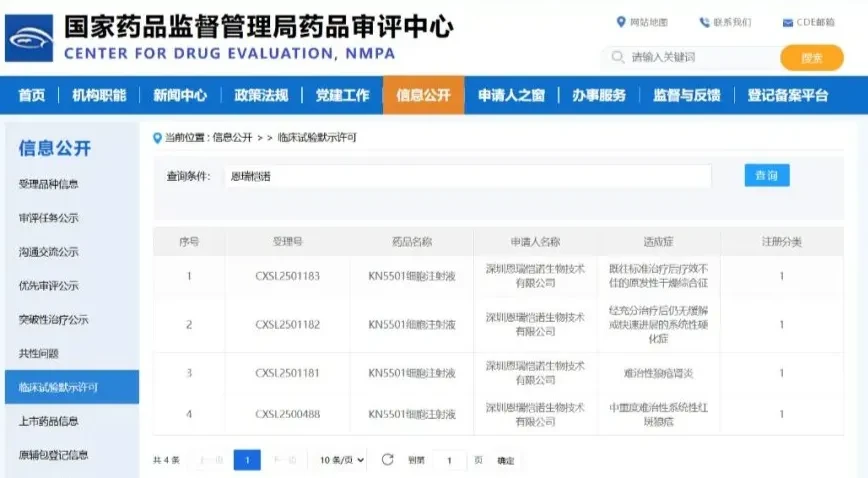Click the 确定 page jump button

pyautogui.click(x=505, y=460)
